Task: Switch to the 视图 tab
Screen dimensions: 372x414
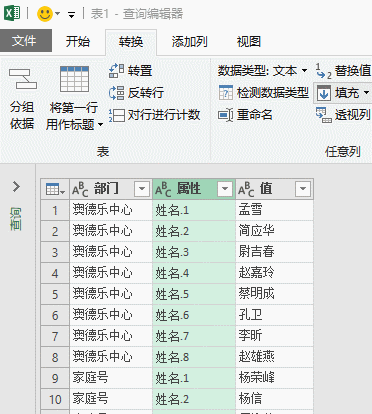Action: click(249, 42)
